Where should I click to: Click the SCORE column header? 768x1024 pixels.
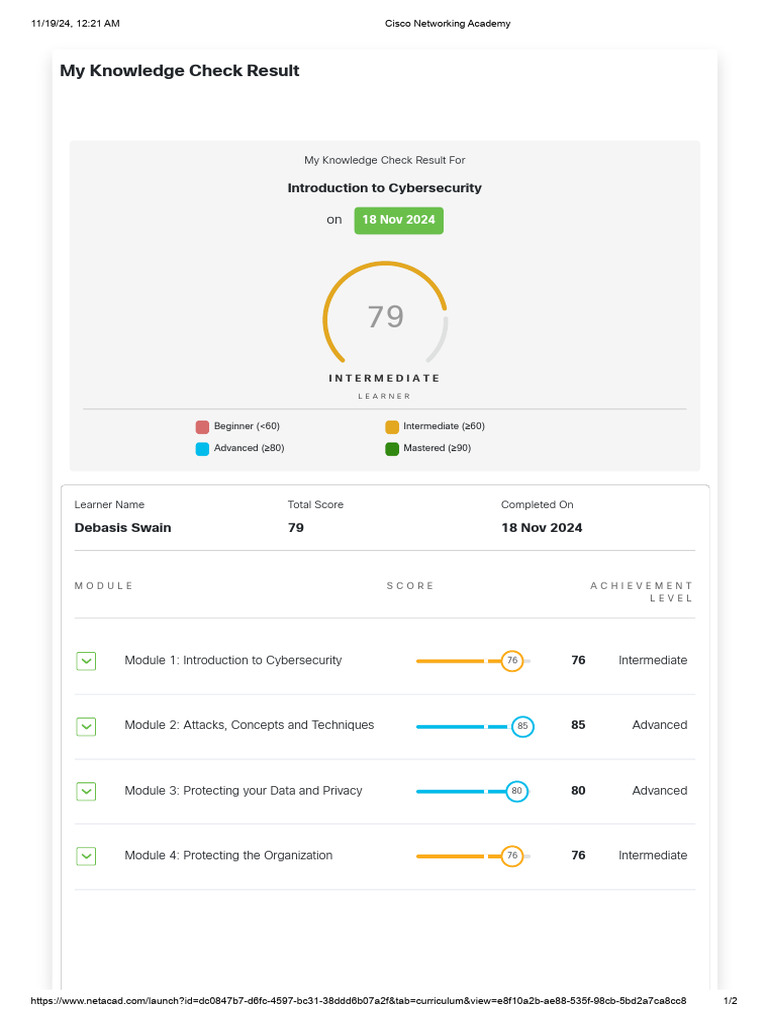click(x=410, y=586)
